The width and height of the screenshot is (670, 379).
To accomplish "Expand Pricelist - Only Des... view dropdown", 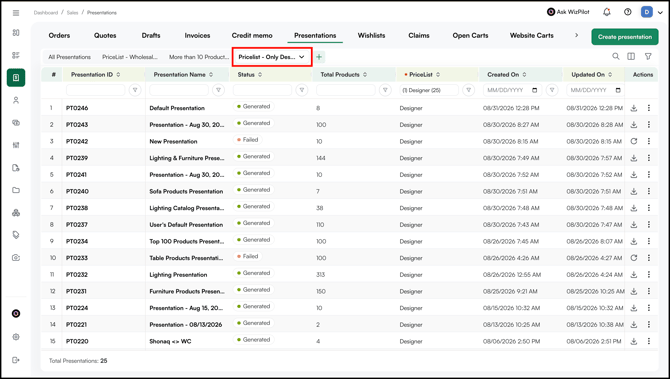I will click(x=302, y=57).
